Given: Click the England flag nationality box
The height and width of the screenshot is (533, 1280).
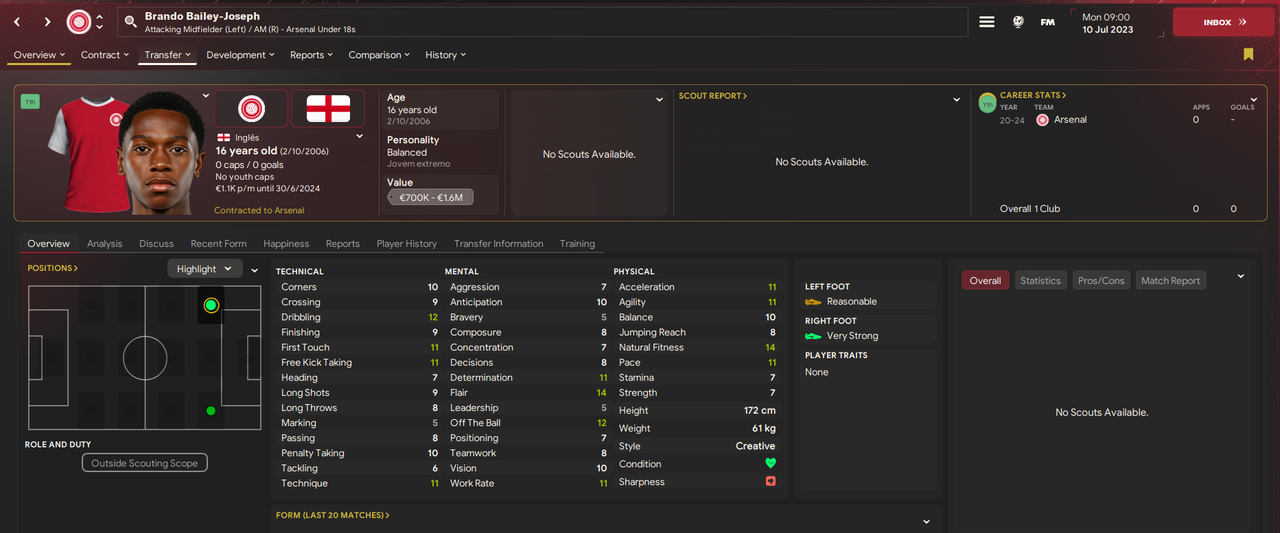Looking at the screenshot, I should [x=328, y=109].
